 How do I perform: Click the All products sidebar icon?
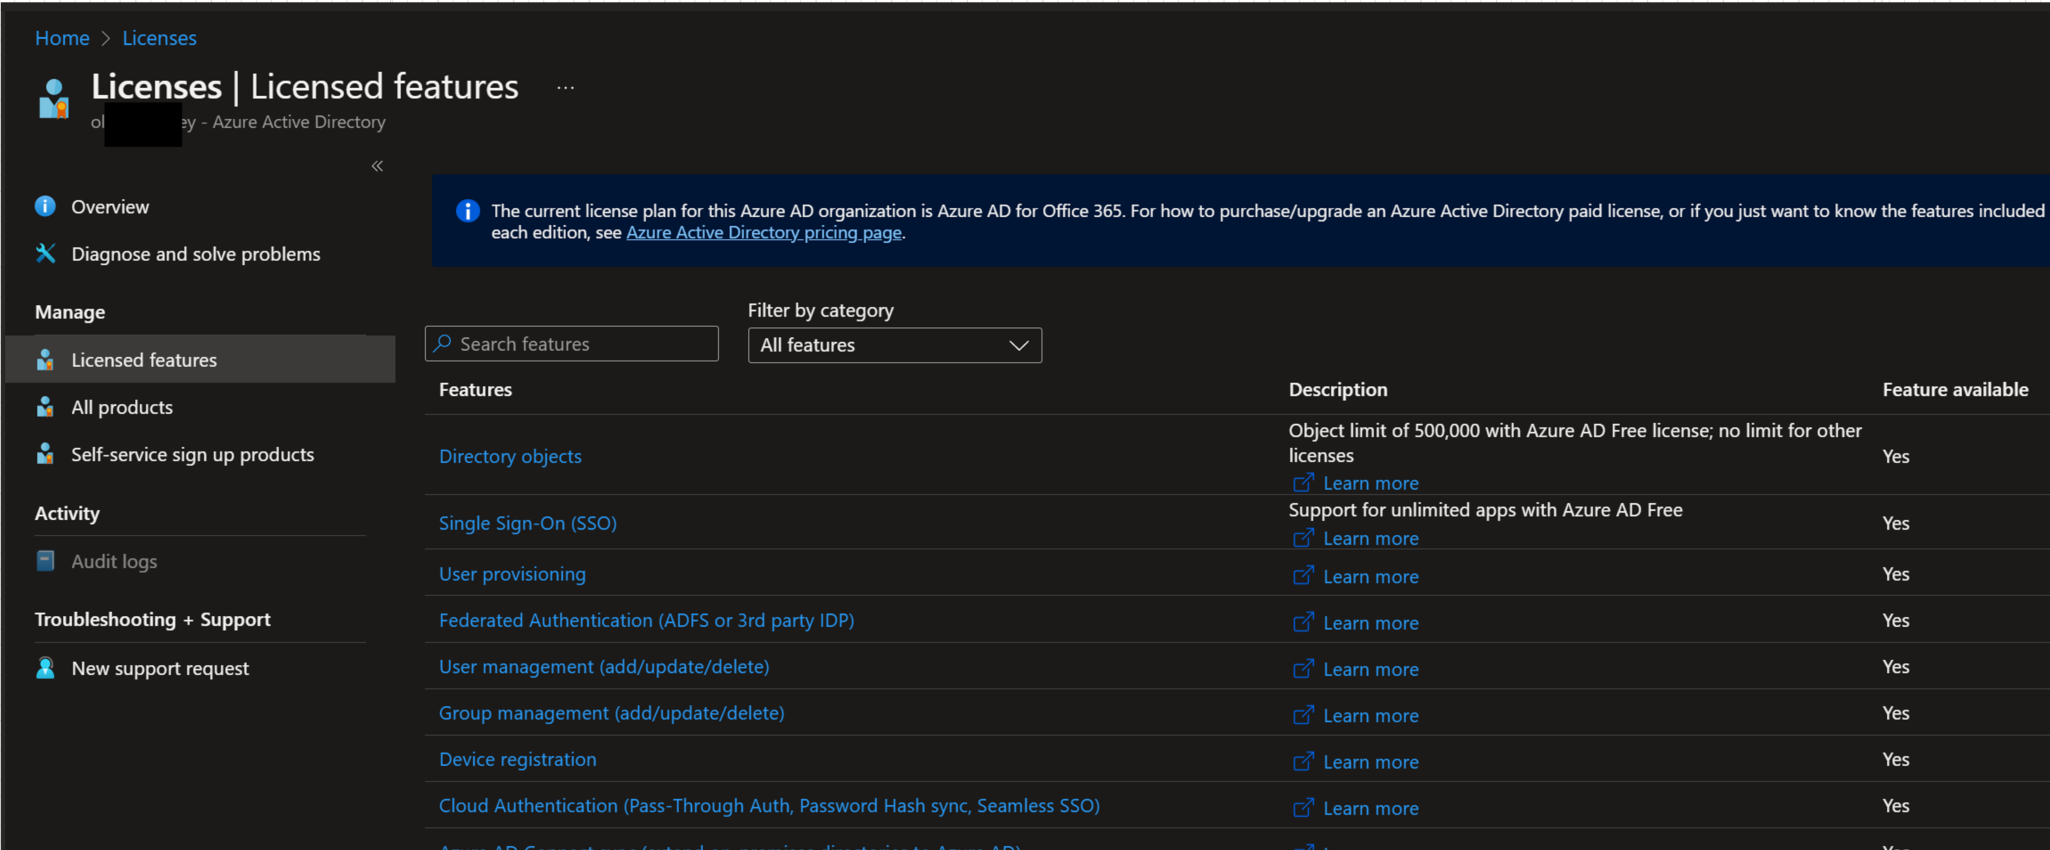(x=45, y=407)
